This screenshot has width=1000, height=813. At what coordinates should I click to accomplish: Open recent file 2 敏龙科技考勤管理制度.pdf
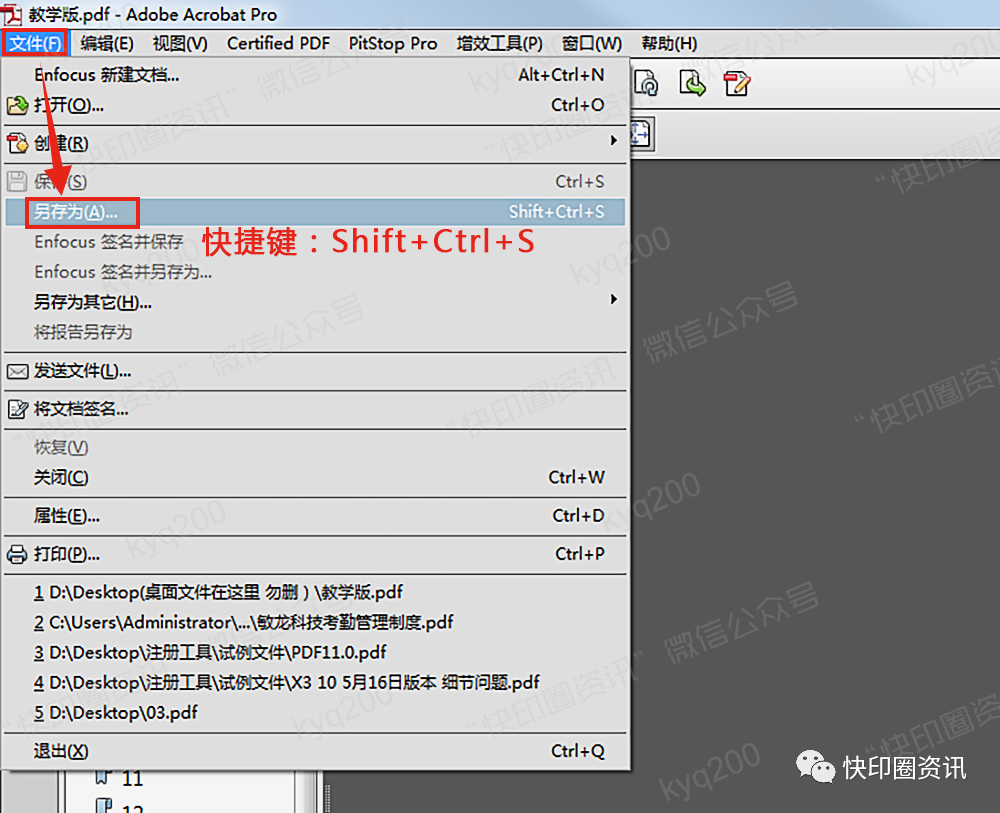(315, 622)
